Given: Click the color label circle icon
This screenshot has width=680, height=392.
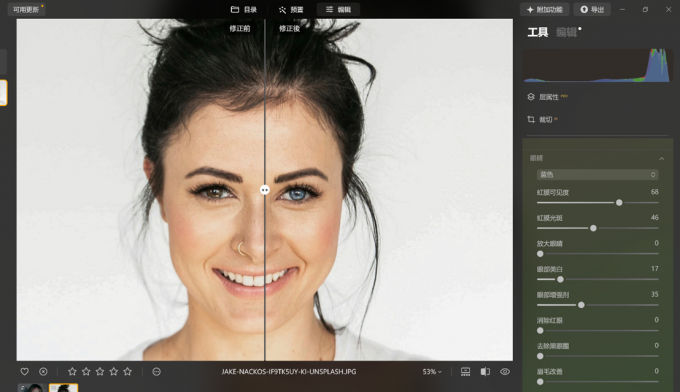Looking at the screenshot, I should [x=157, y=372].
